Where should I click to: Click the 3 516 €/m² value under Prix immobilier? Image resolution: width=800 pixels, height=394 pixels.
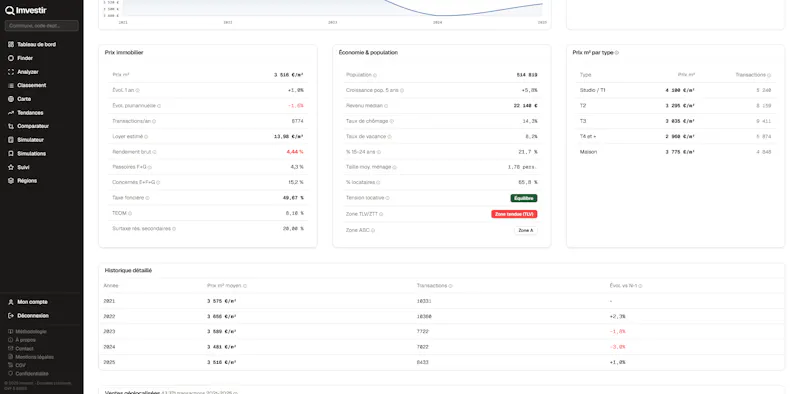coord(289,75)
